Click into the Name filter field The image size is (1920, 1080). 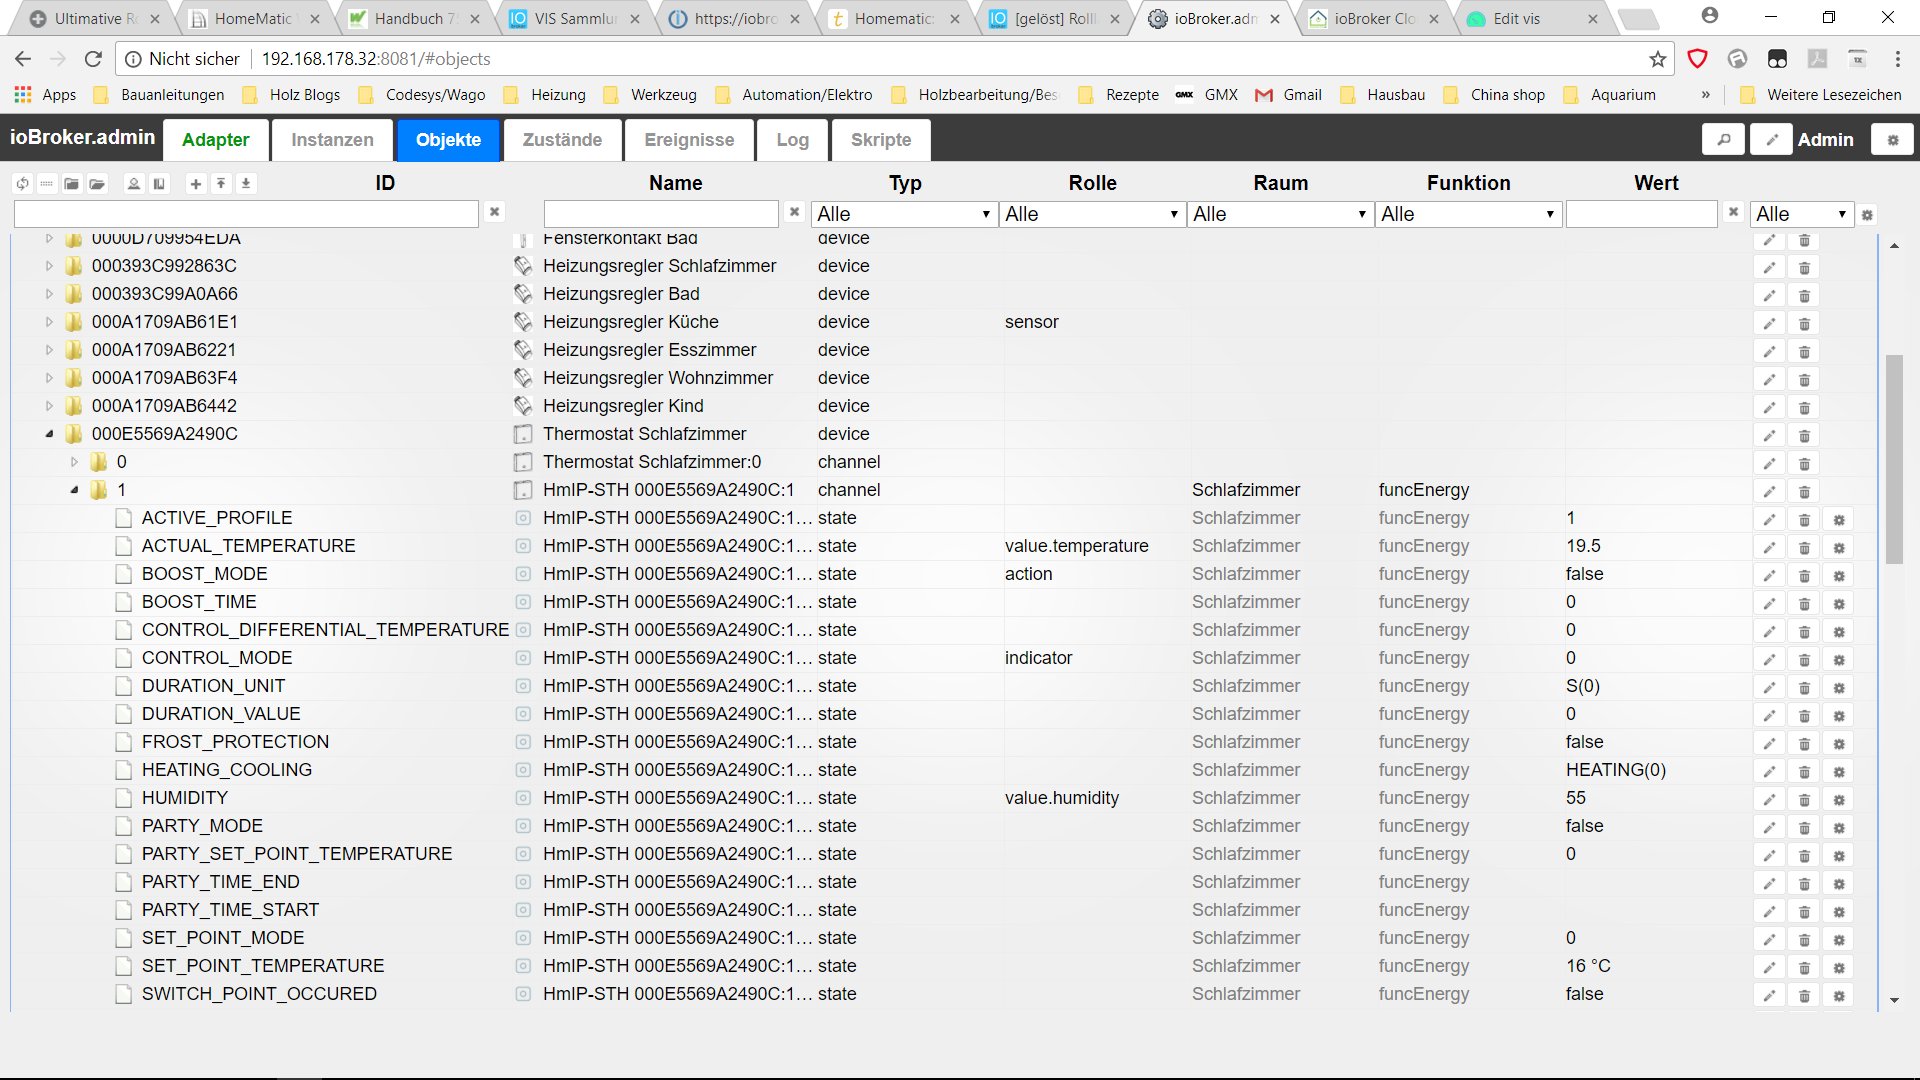[660, 214]
